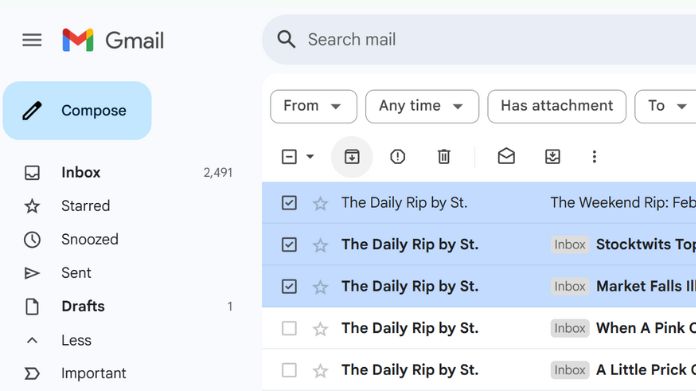Open the From filter dropdown
Image resolution: width=696 pixels, height=391 pixels.
click(x=313, y=106)
